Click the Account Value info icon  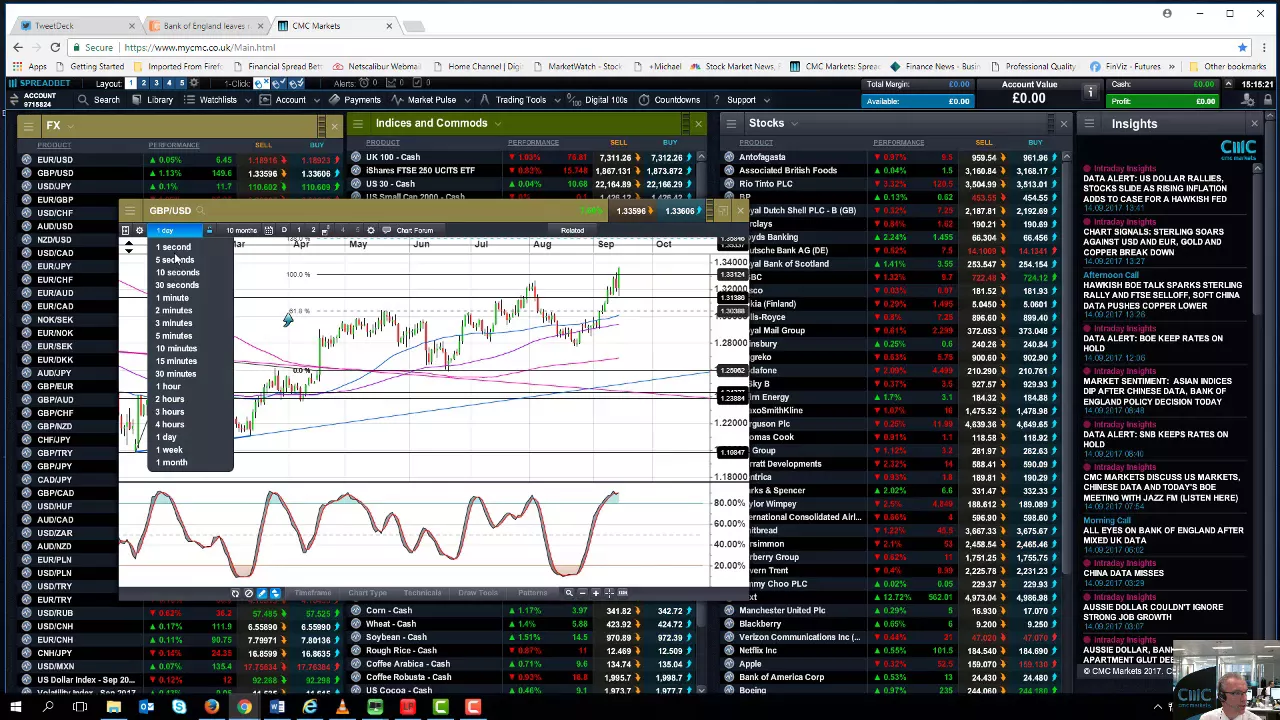pos(1090,92)
